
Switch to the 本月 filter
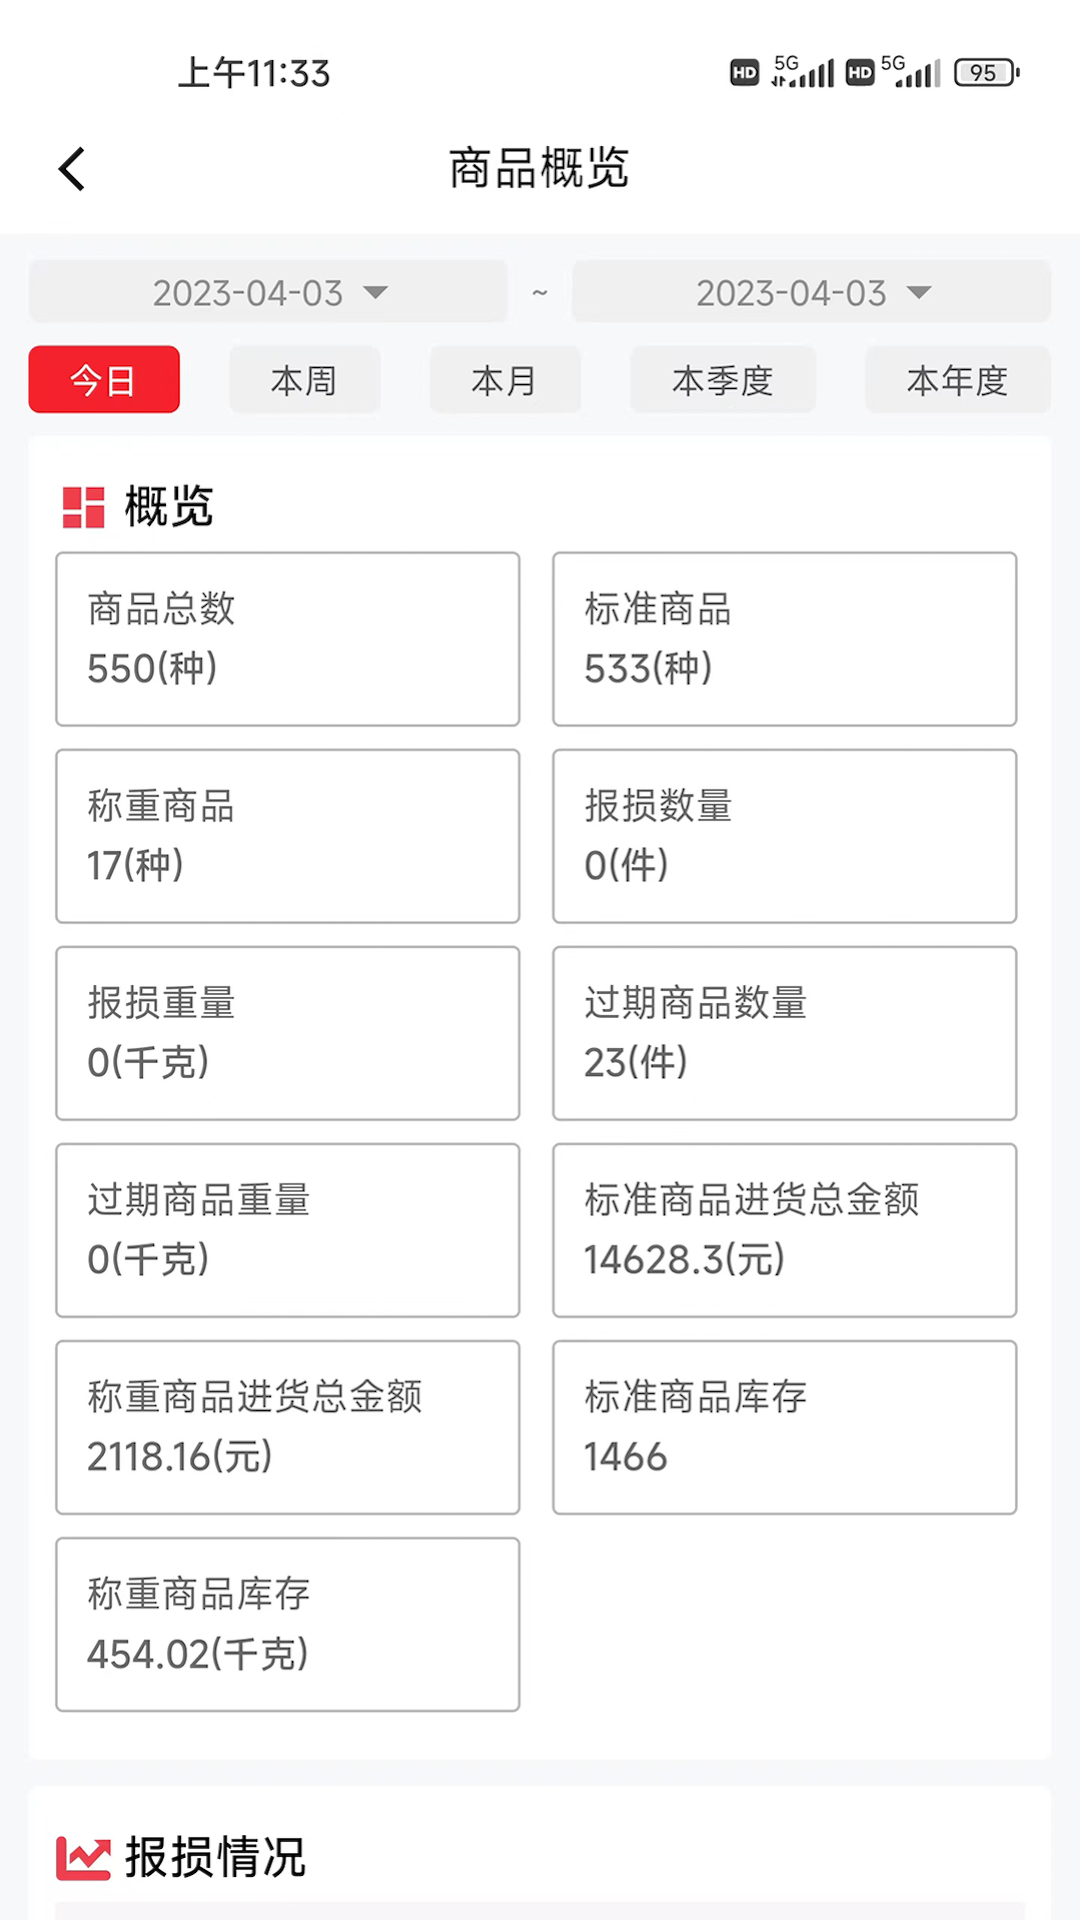pos(505,380)
